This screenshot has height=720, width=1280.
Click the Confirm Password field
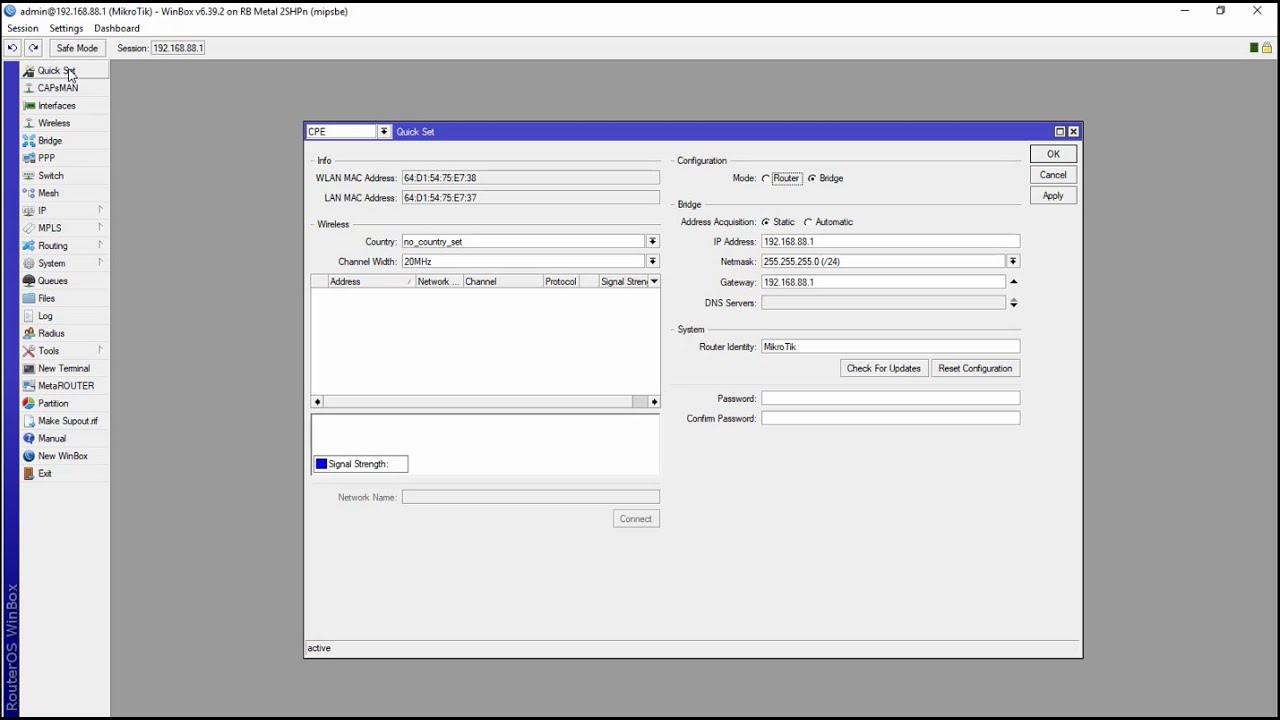[x=890, y=419]
